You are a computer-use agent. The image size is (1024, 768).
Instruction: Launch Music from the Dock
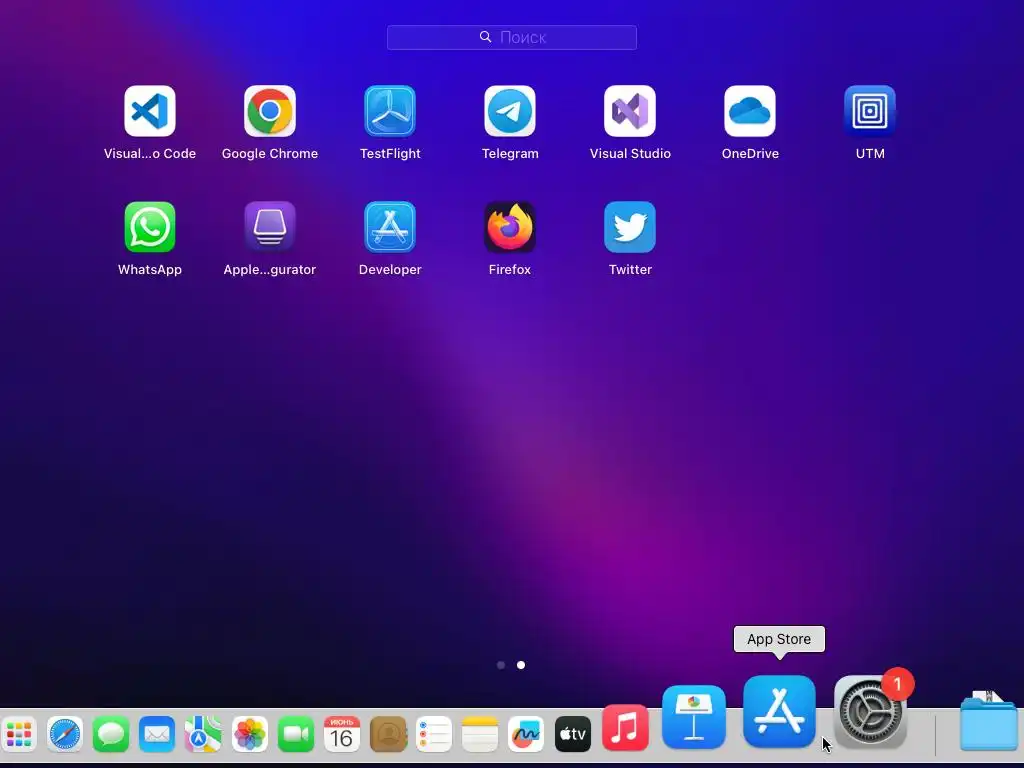click(625, 728)
